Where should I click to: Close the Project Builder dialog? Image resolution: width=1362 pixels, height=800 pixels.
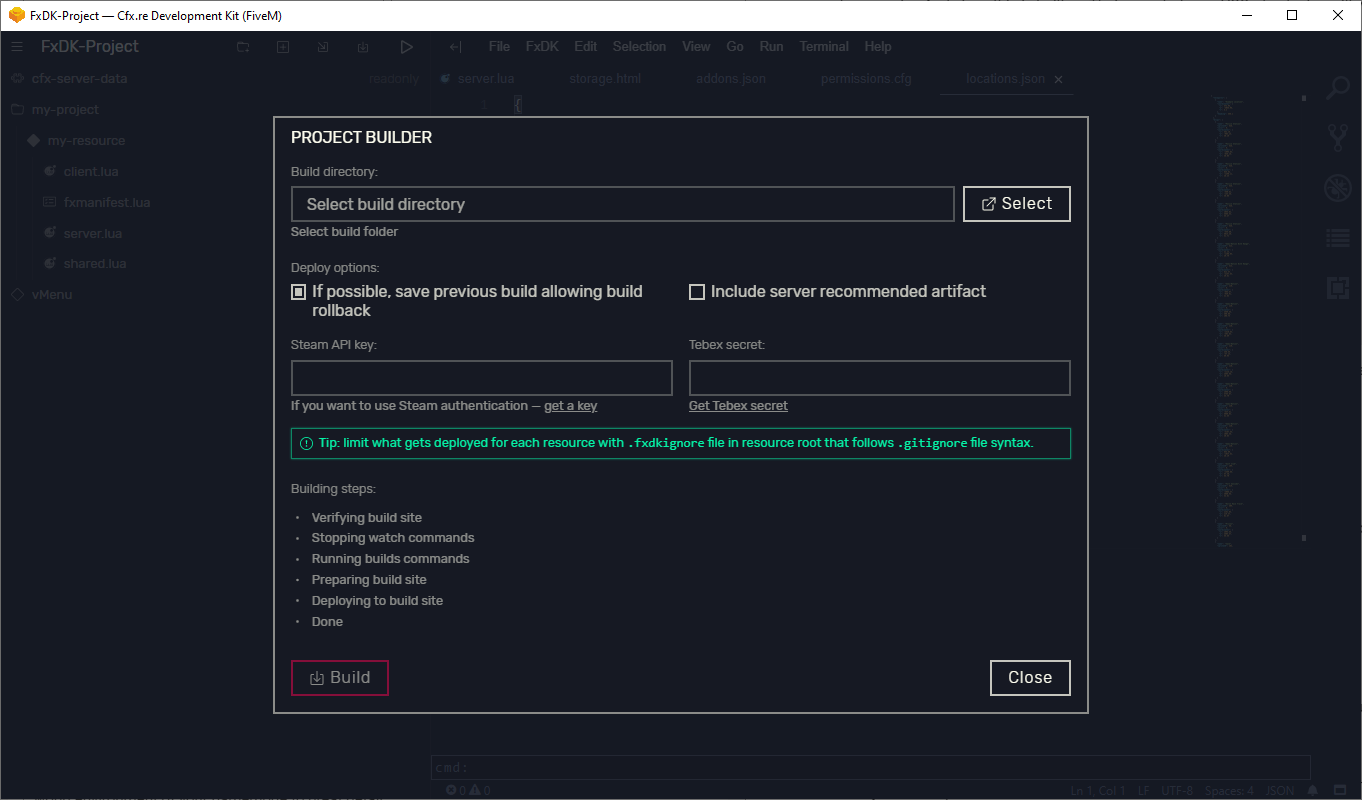(1029, 678)
